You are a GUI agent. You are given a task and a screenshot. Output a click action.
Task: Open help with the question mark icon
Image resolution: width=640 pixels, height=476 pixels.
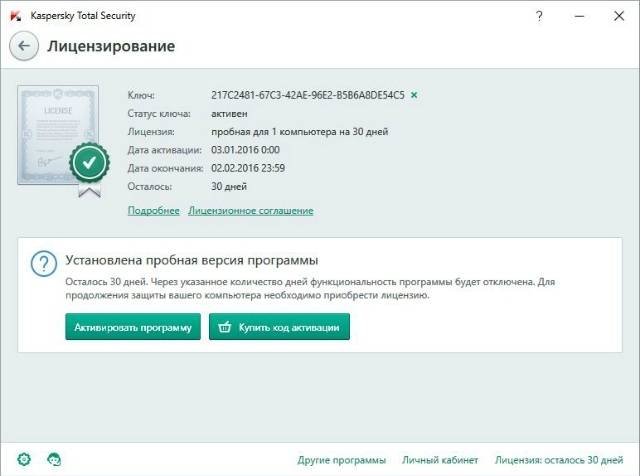pyautogui.click(x=539, y=16)
